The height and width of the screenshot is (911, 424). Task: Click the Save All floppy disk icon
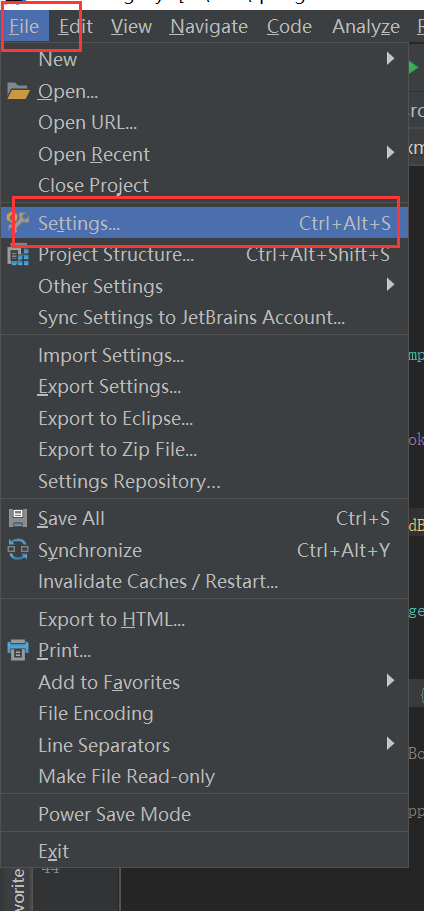18,518
